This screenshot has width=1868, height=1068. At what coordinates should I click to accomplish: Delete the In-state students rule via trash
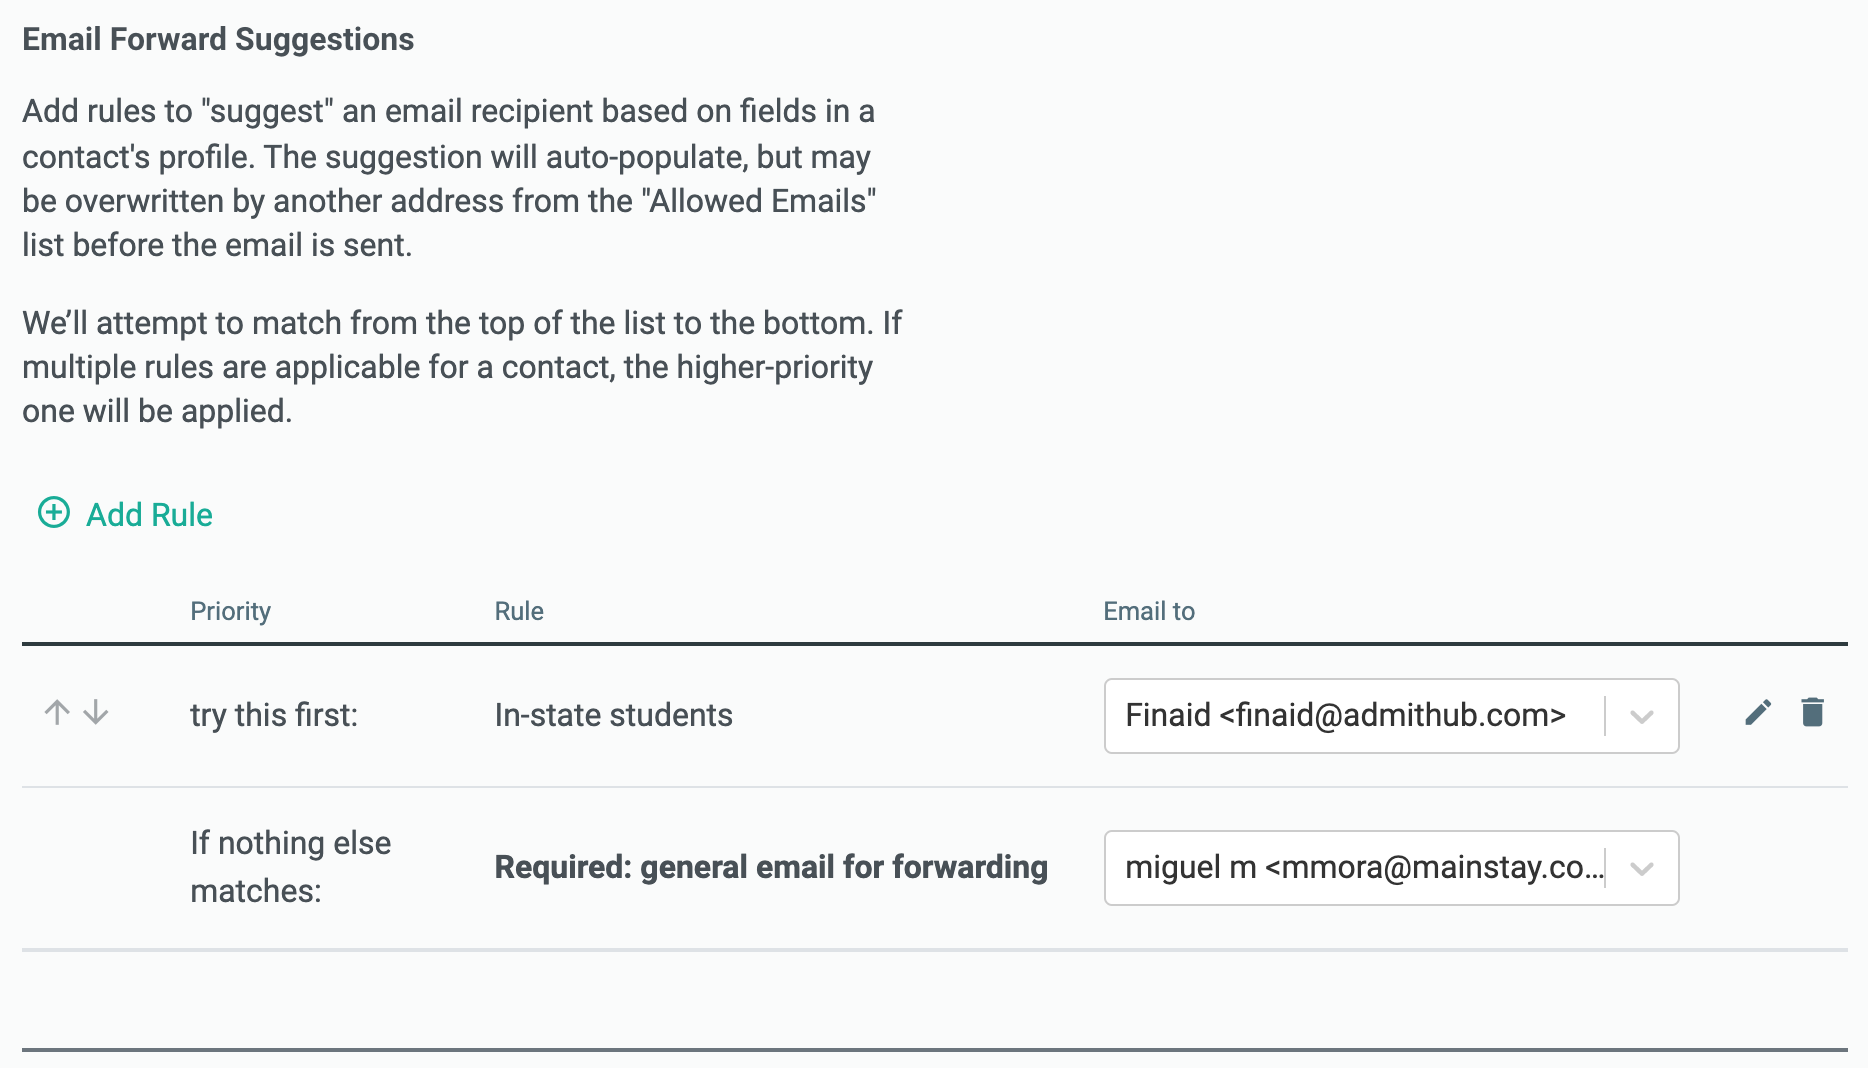pyautogui.click(x=1812, y=713)
